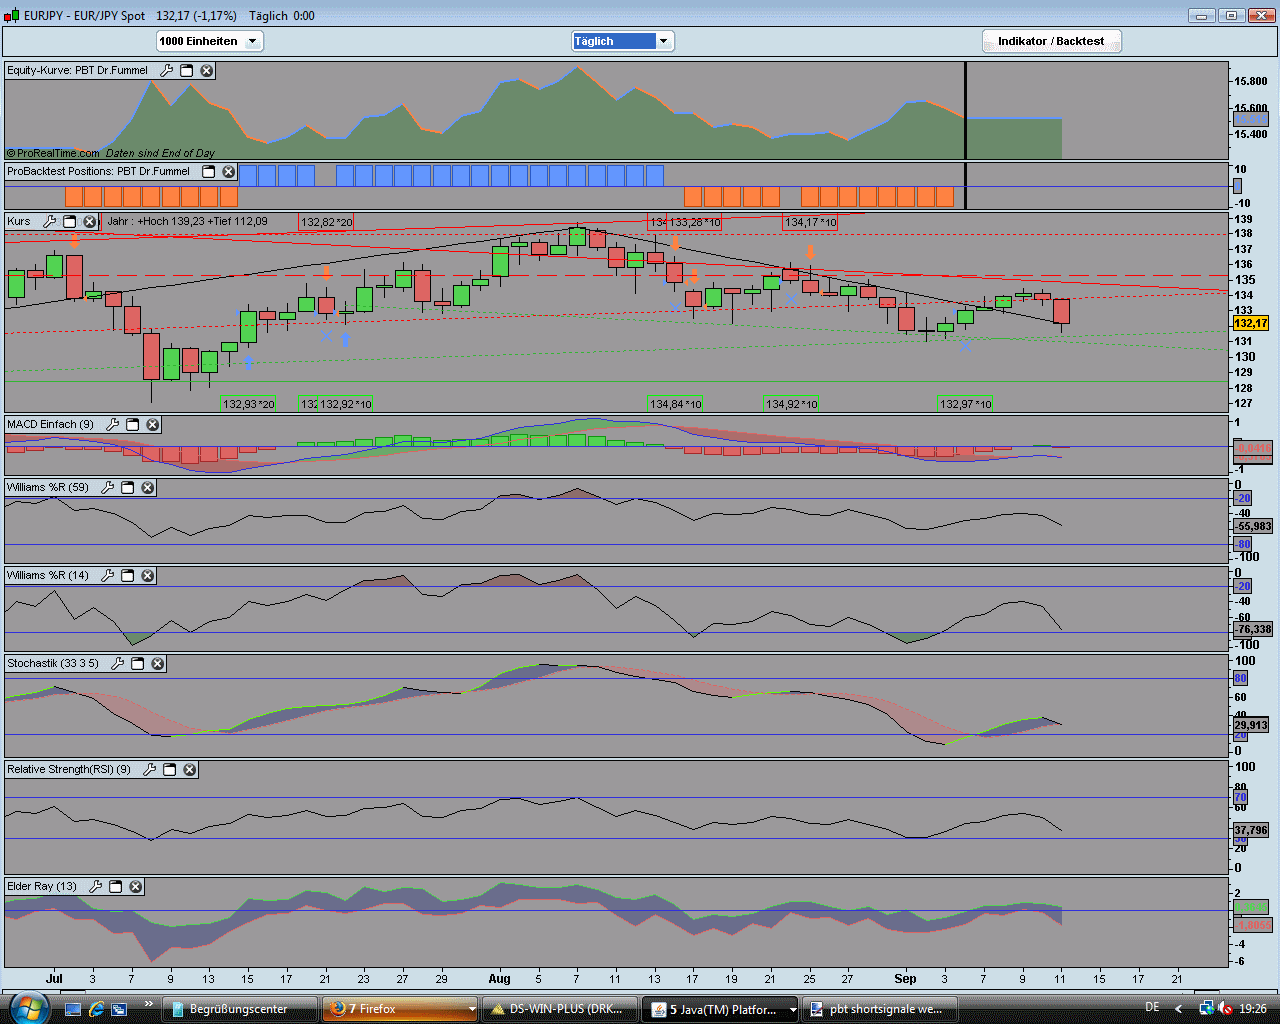
Task: Click the Indikator / Backtest button
Action: coord(1051,41)
